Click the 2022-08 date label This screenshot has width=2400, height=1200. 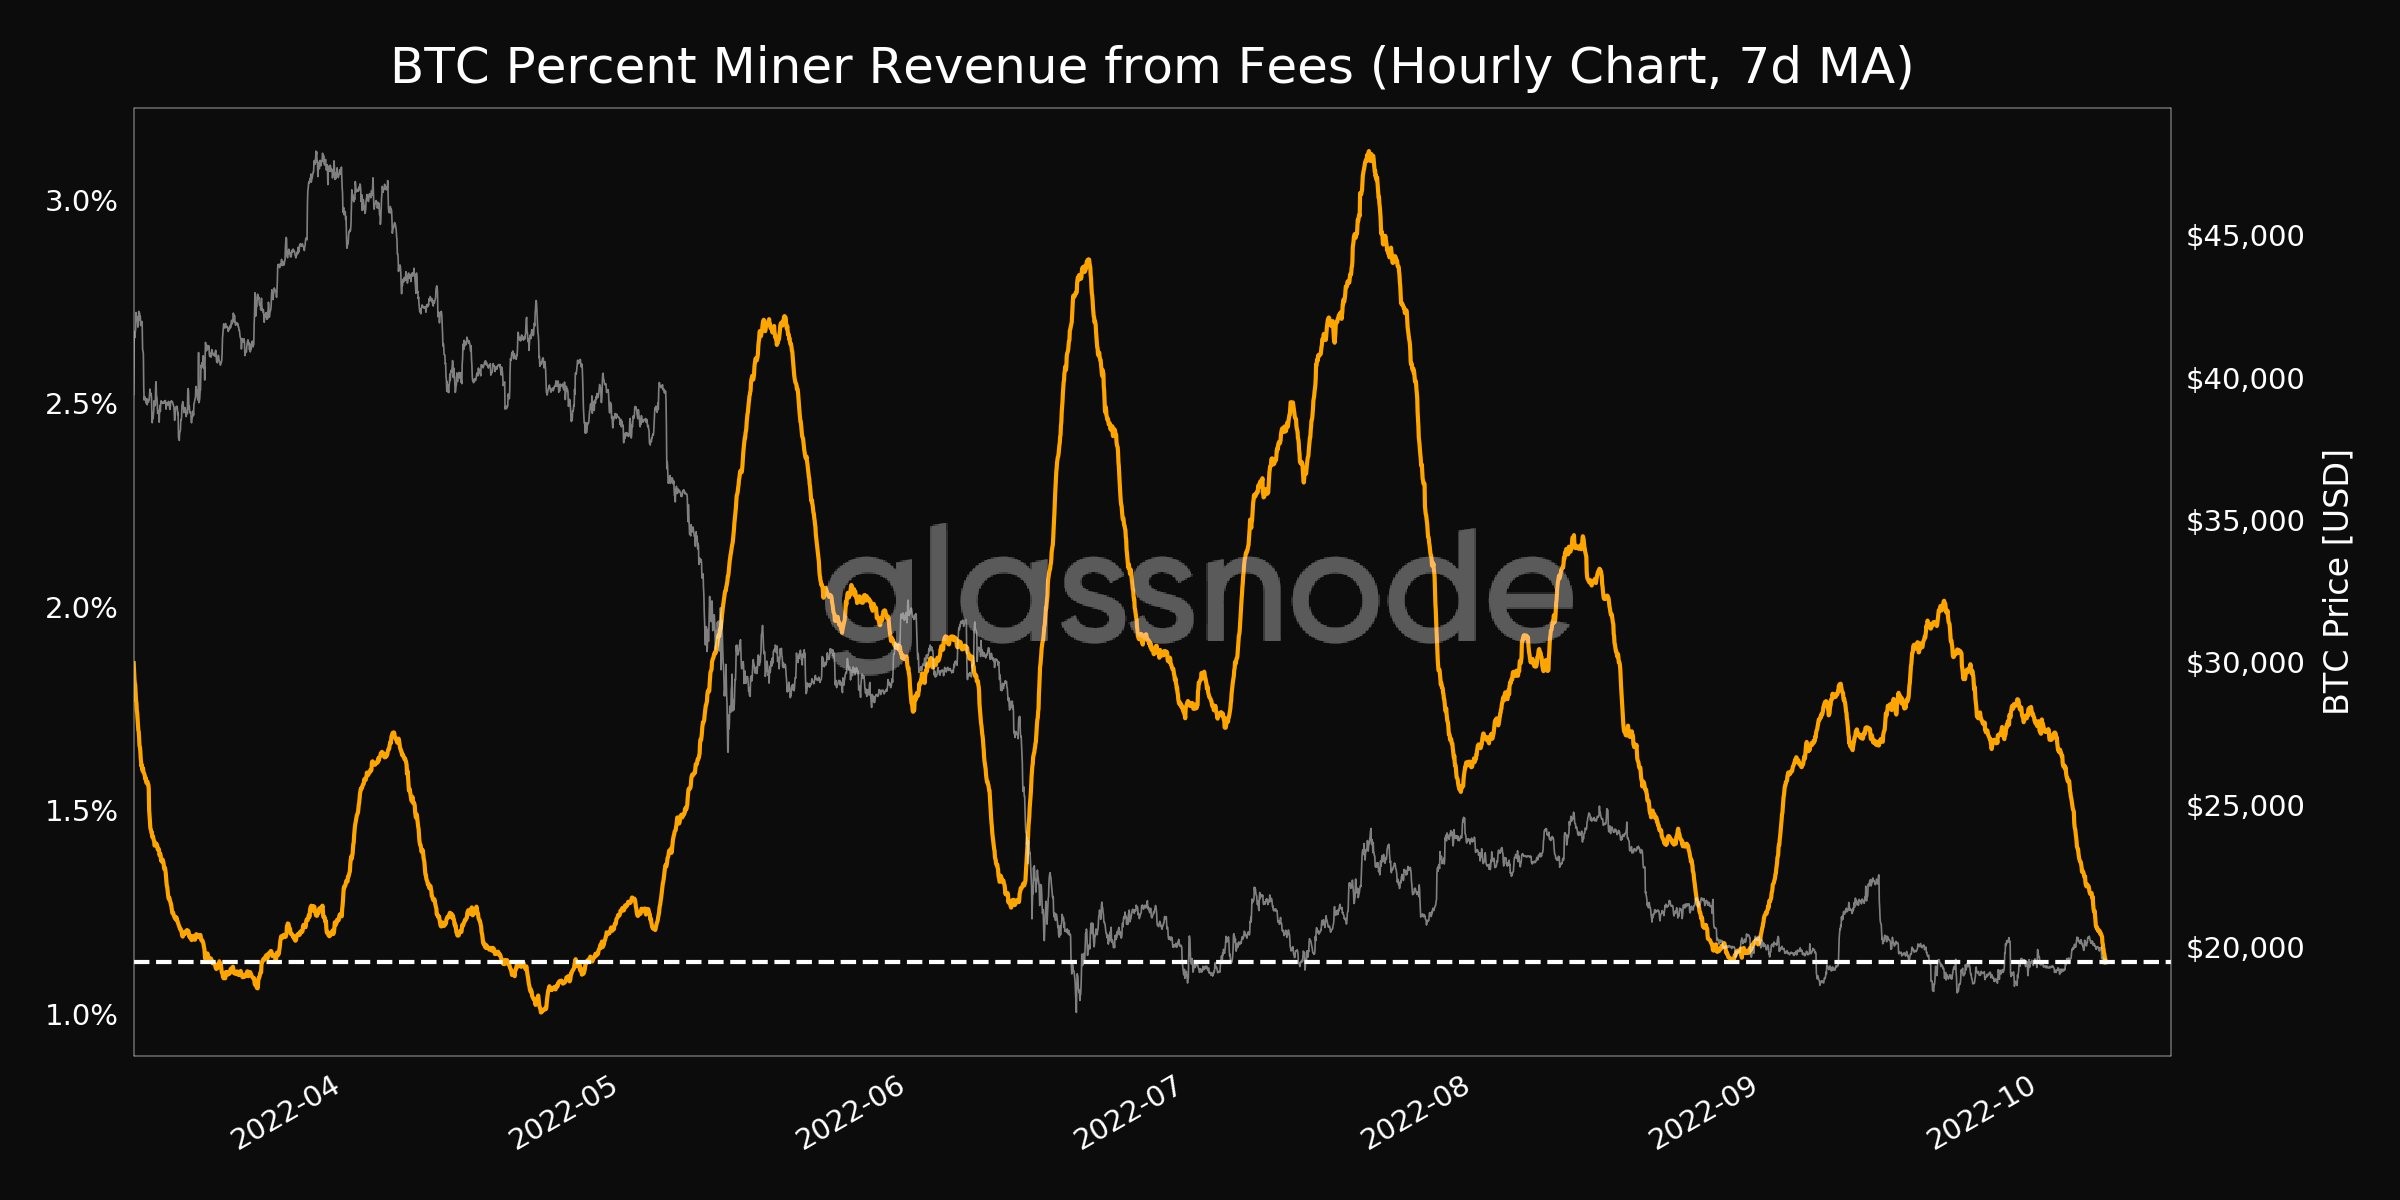coord(1415,1115)
